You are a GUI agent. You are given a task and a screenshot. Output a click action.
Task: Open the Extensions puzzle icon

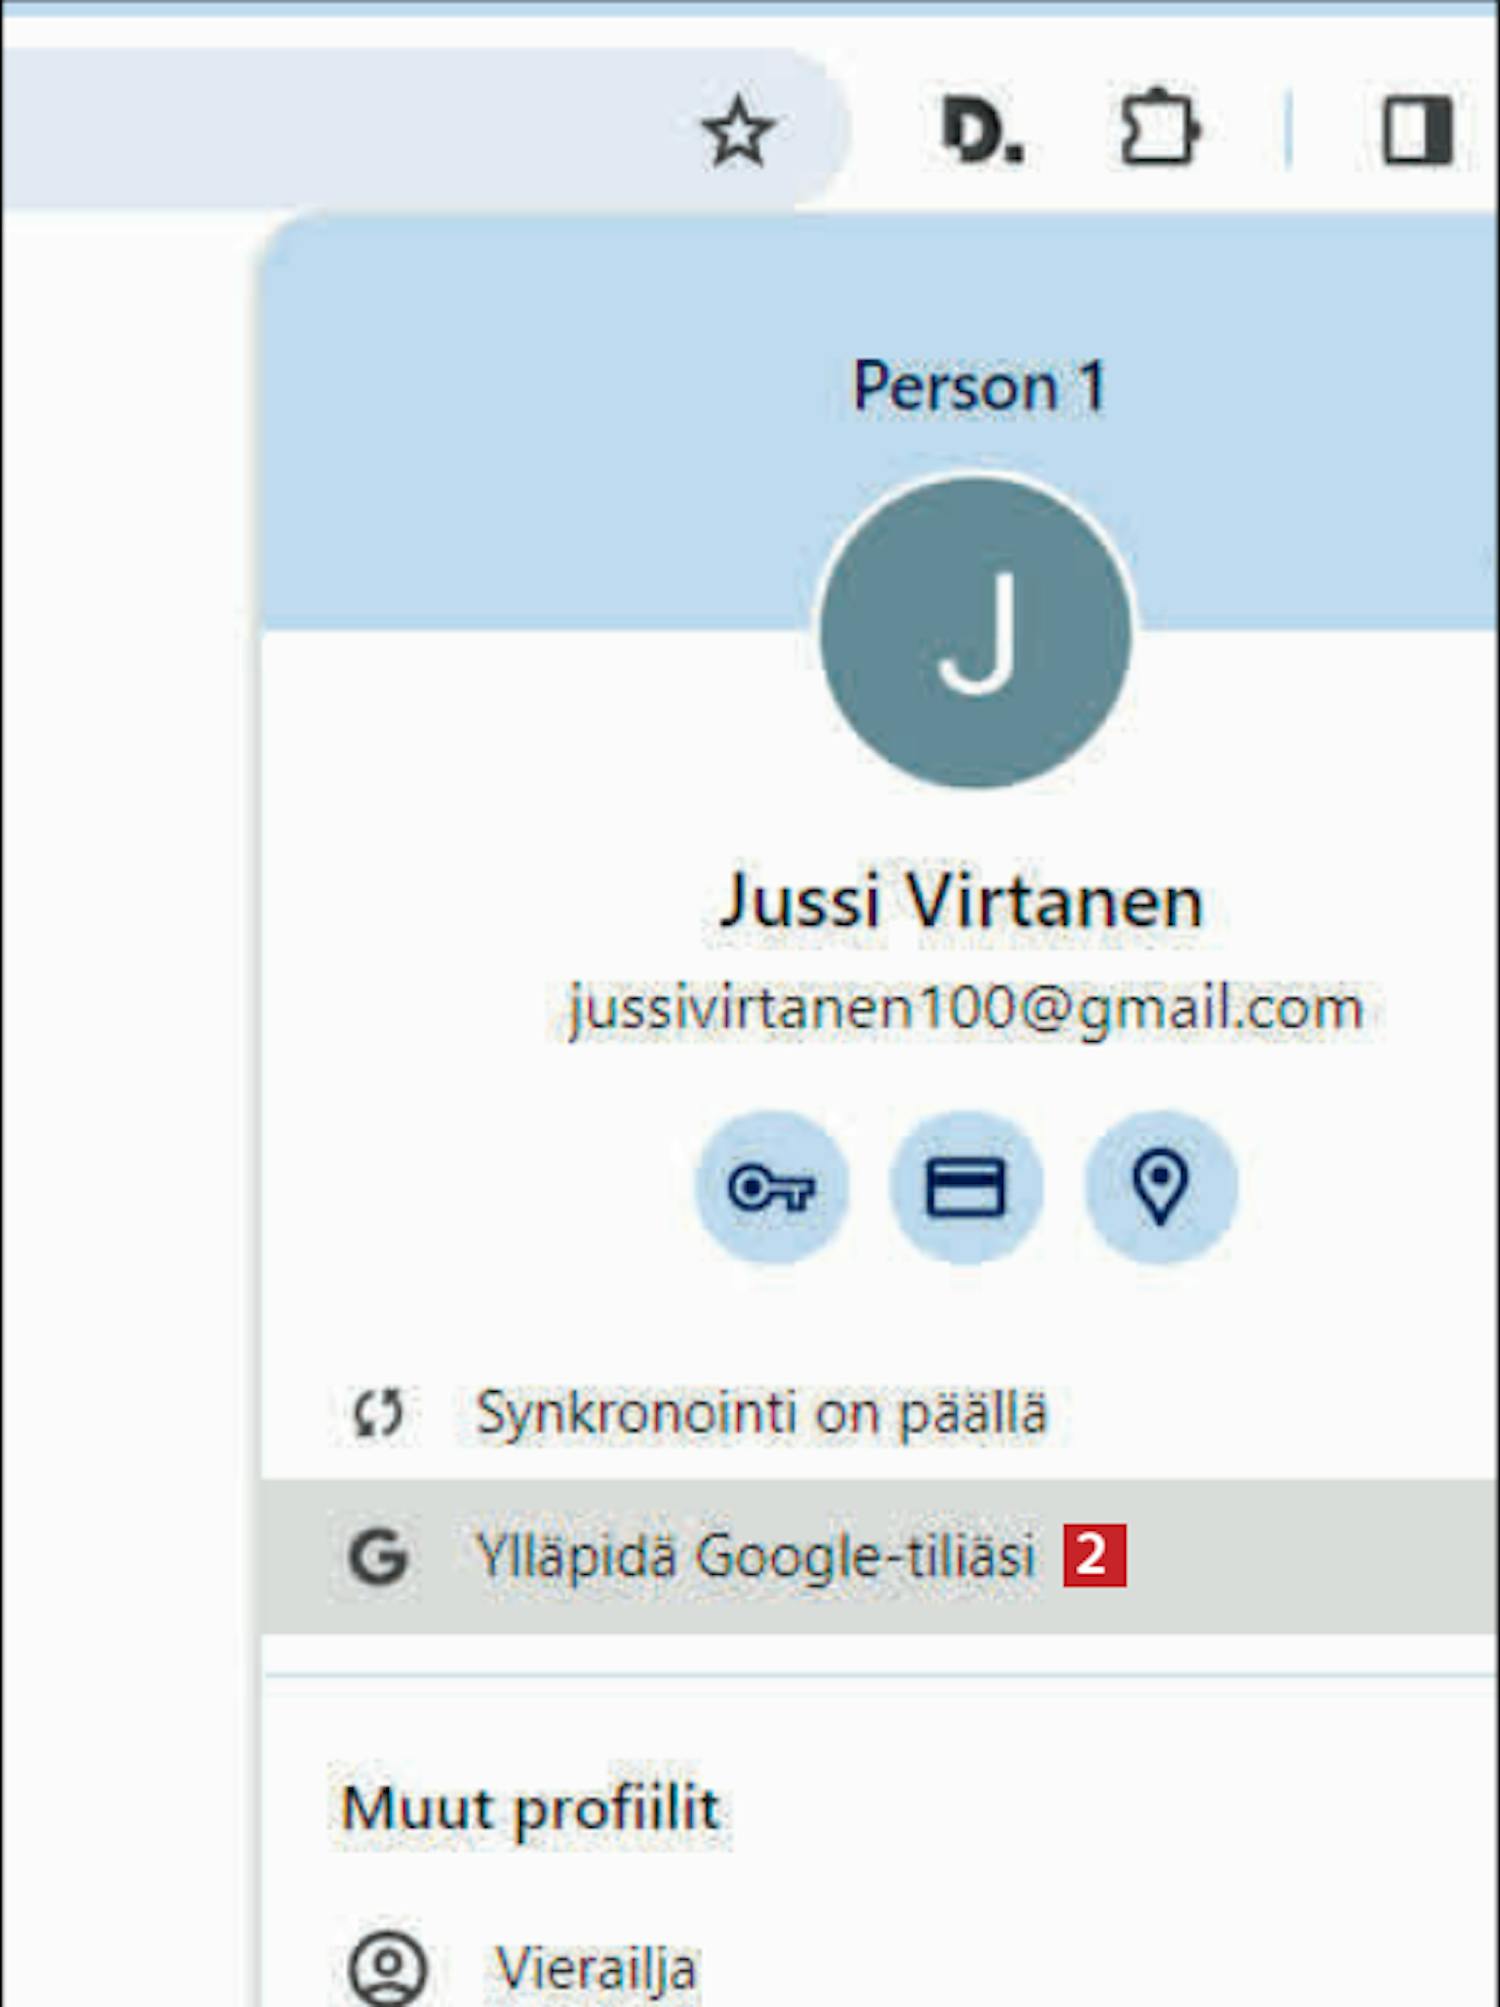click(x=1159, y=128)
